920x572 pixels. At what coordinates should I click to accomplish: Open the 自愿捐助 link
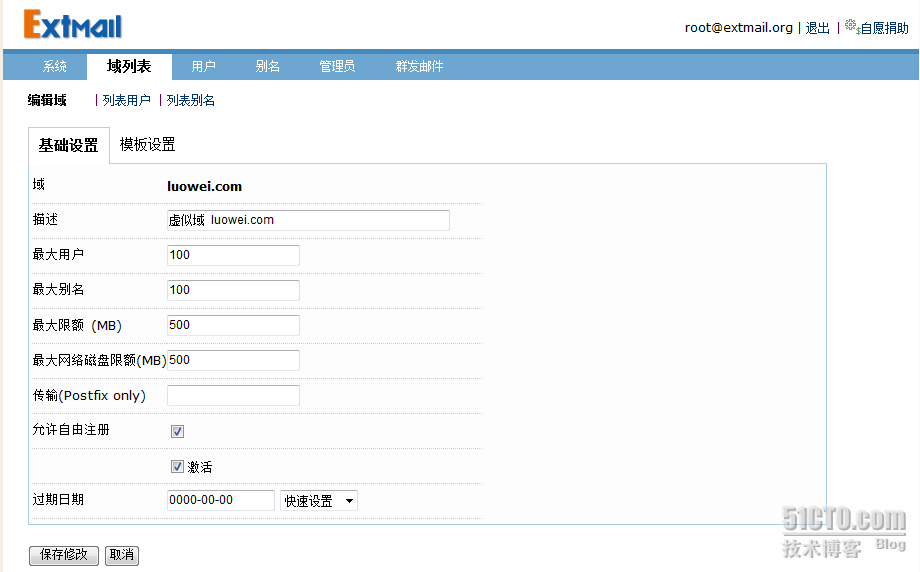884,28
